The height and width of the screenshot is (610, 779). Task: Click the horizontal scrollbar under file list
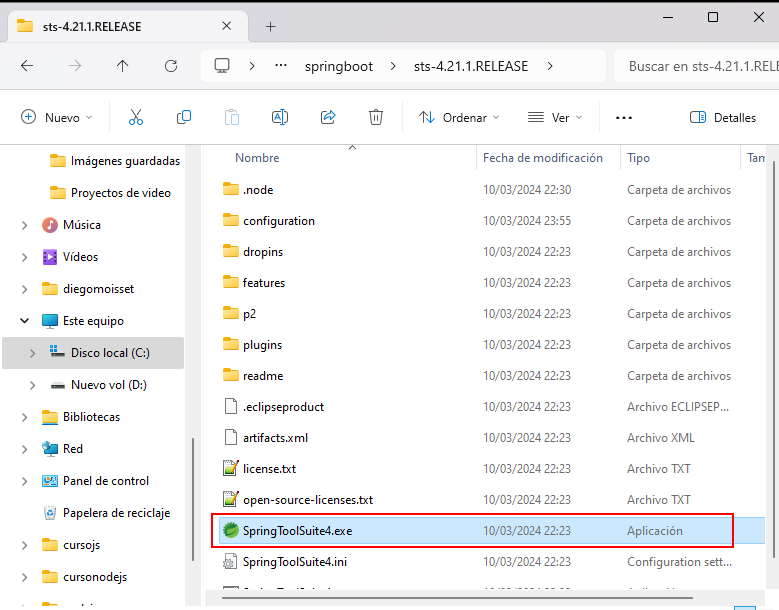tap(457, 598)
